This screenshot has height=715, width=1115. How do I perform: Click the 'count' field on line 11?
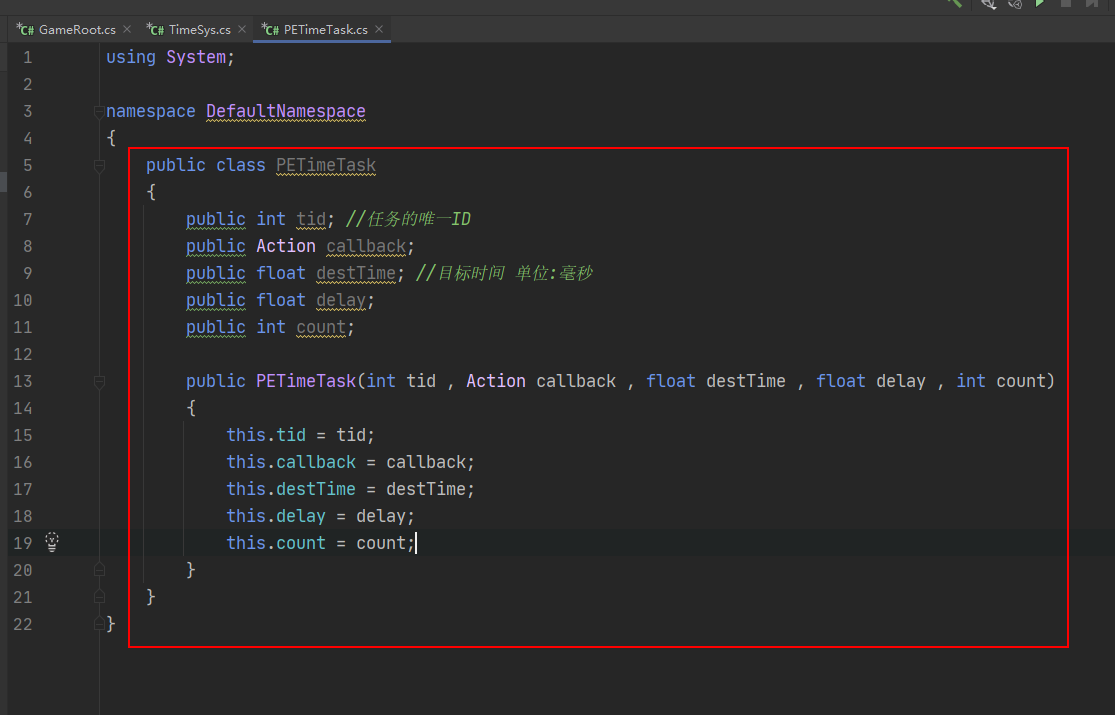[x=321, y=327]
